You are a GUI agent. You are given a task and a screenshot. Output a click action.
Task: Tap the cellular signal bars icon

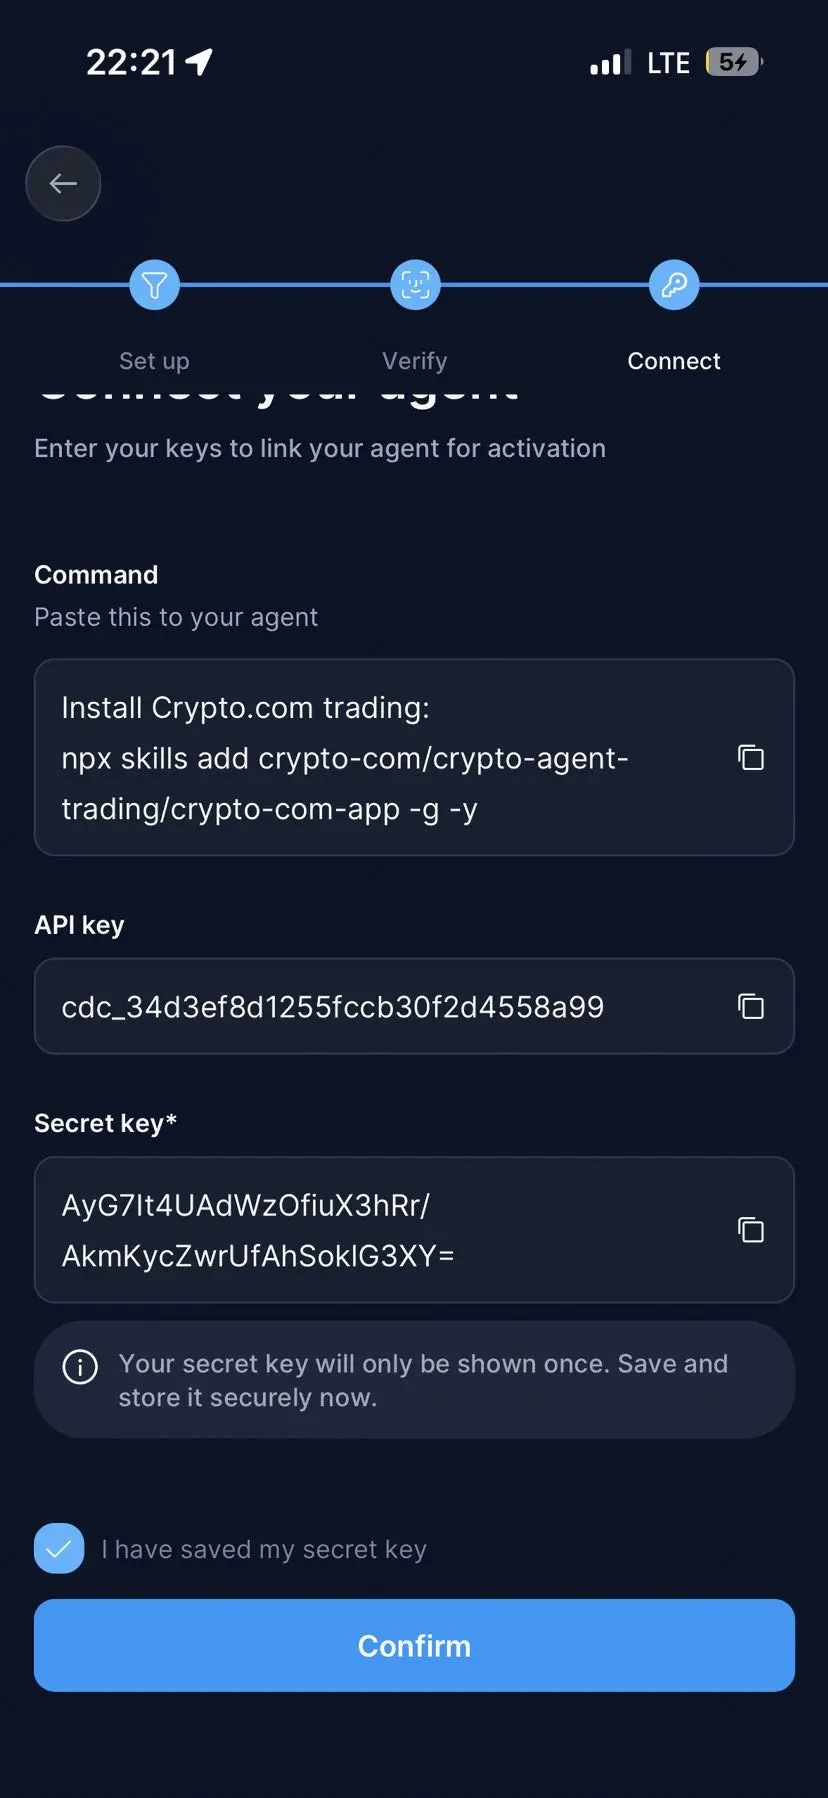tap(610, 63)
